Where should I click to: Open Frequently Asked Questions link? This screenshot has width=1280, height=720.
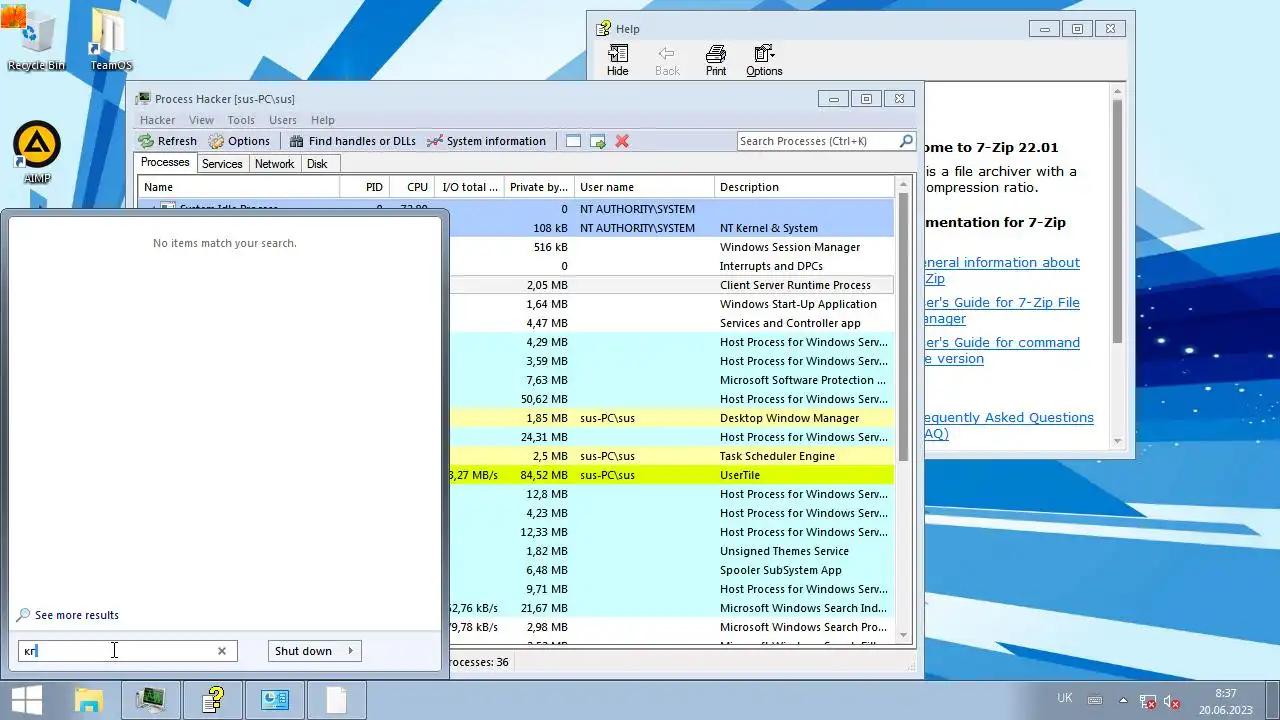(x=1009, y=426)
